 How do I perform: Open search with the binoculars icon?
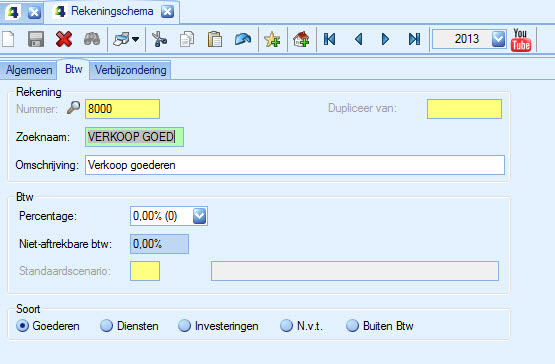coord(92,39)
